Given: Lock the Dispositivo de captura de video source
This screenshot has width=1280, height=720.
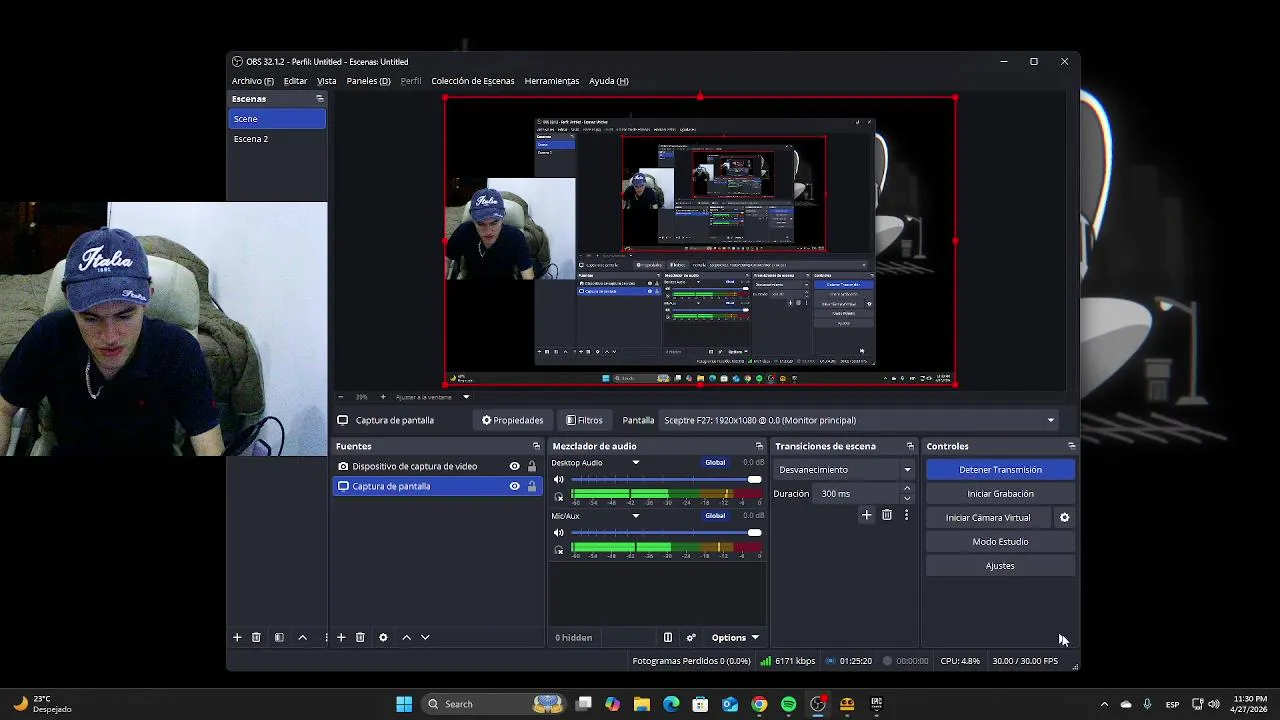Looking at the screenshot, I should pyautogui.click(x=532, y=466).
